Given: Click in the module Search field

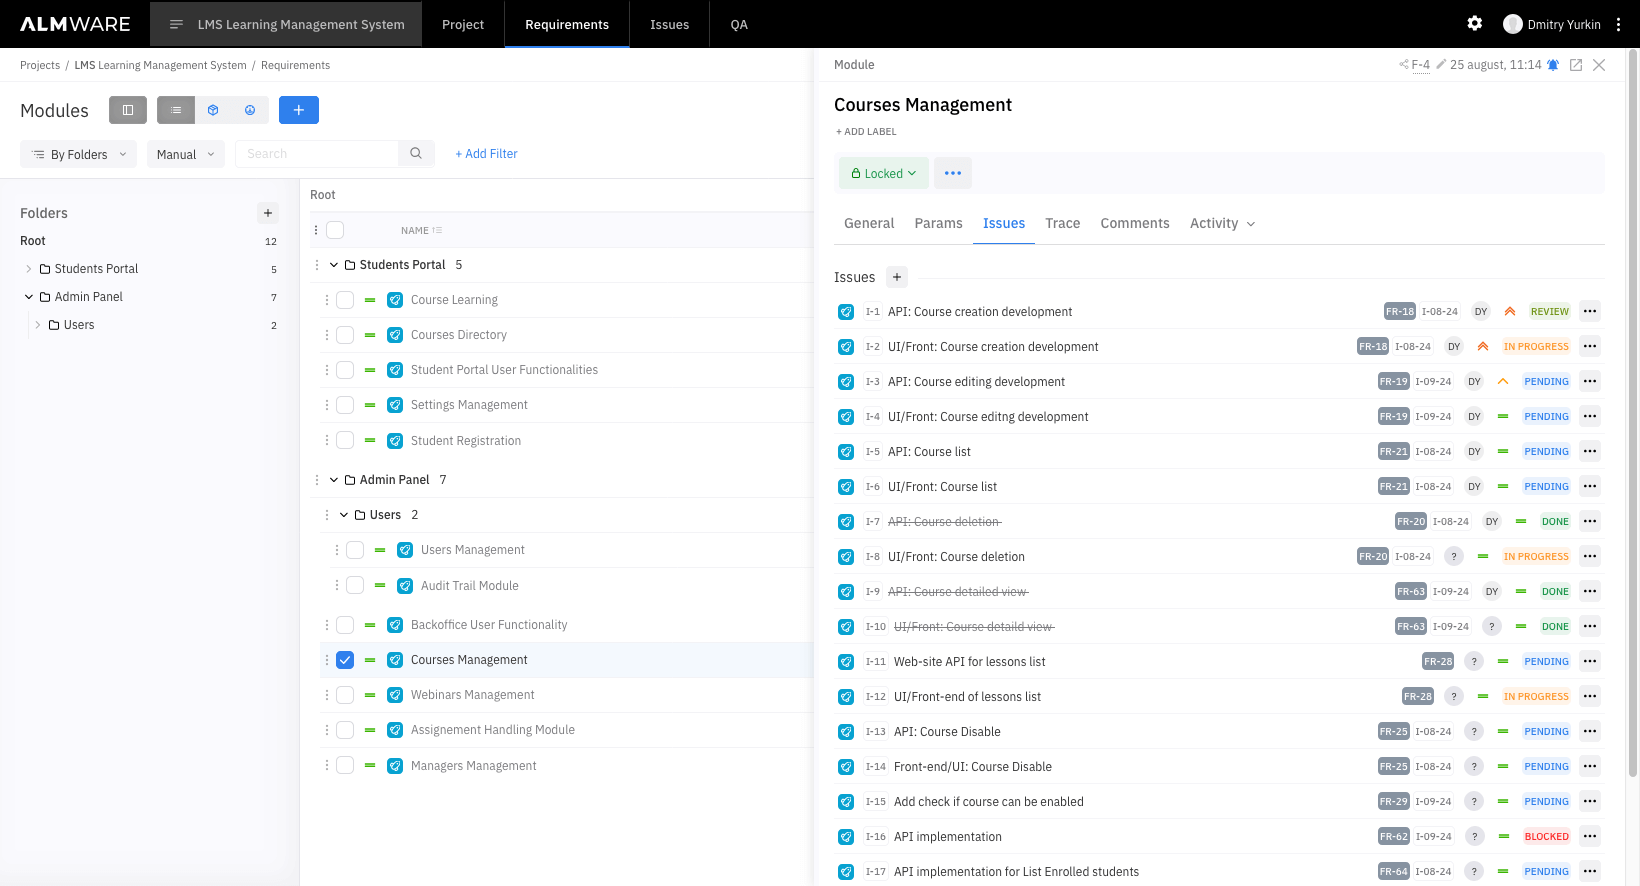Looking at the screenshot, I should click(317, 153).
